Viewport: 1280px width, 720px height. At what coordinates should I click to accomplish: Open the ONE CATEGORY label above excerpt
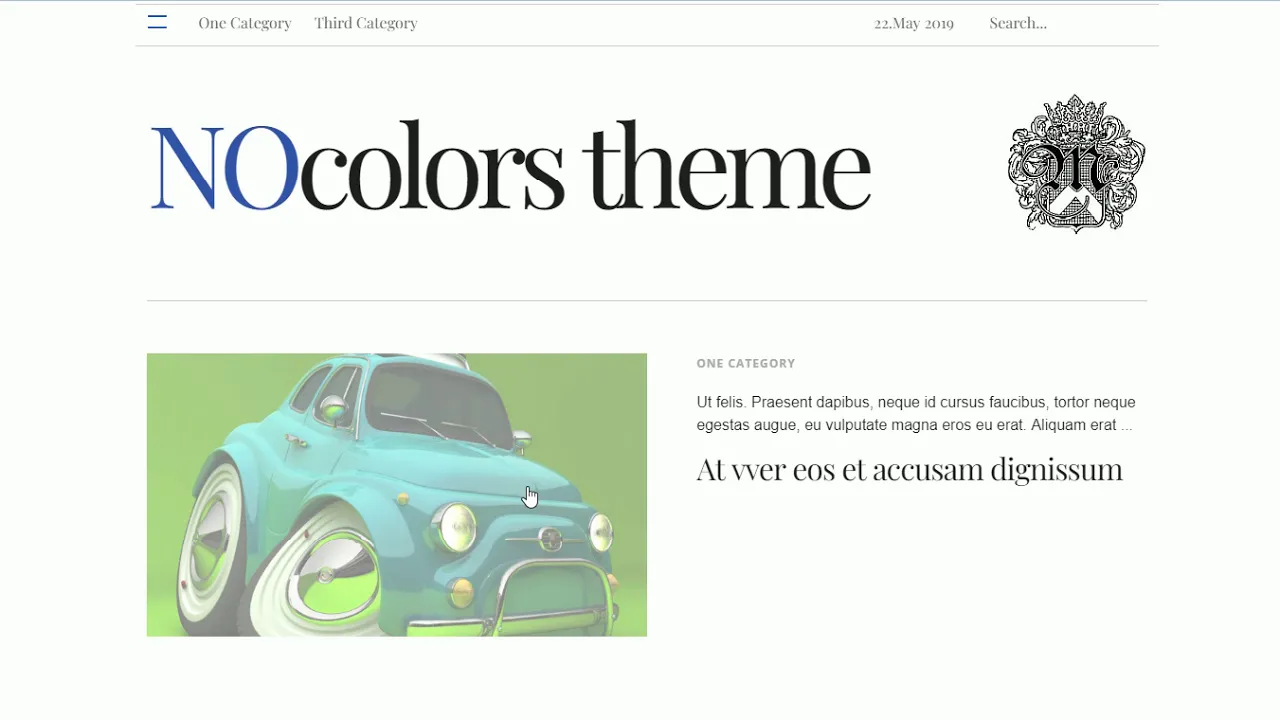(746, 363)
